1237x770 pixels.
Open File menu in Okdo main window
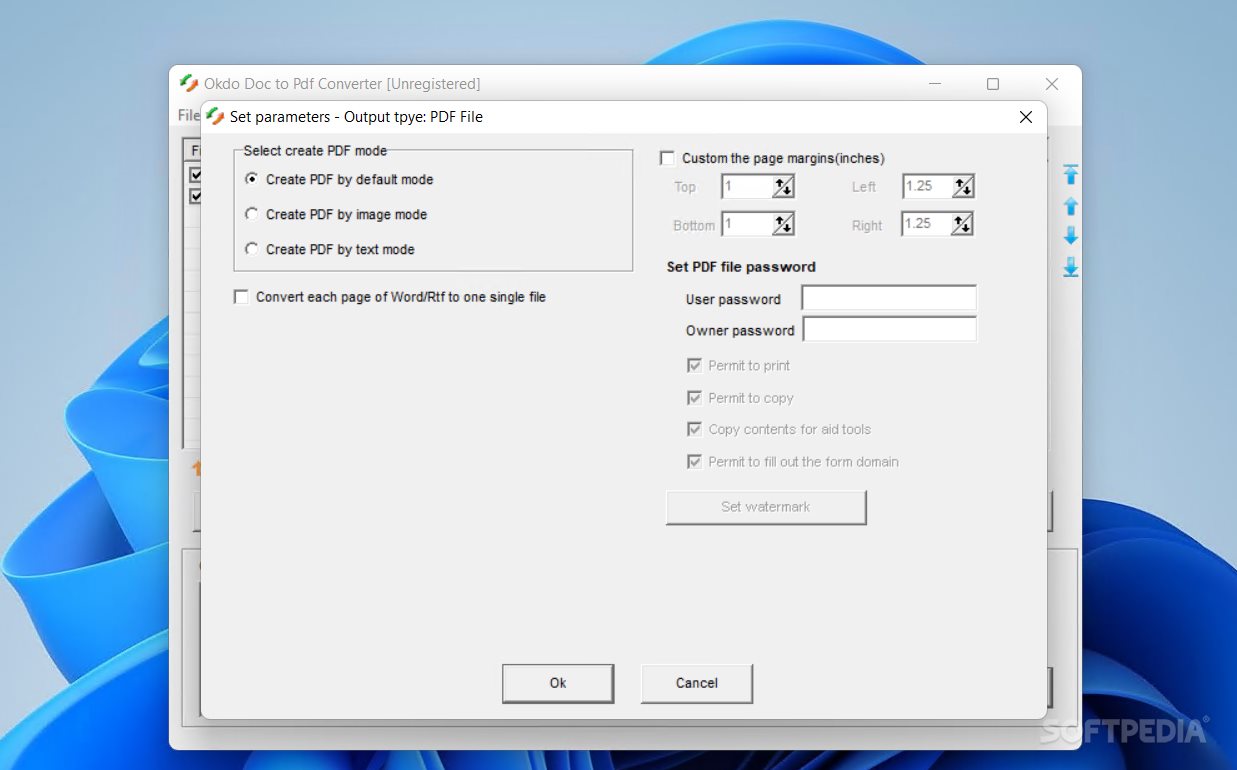189,115
